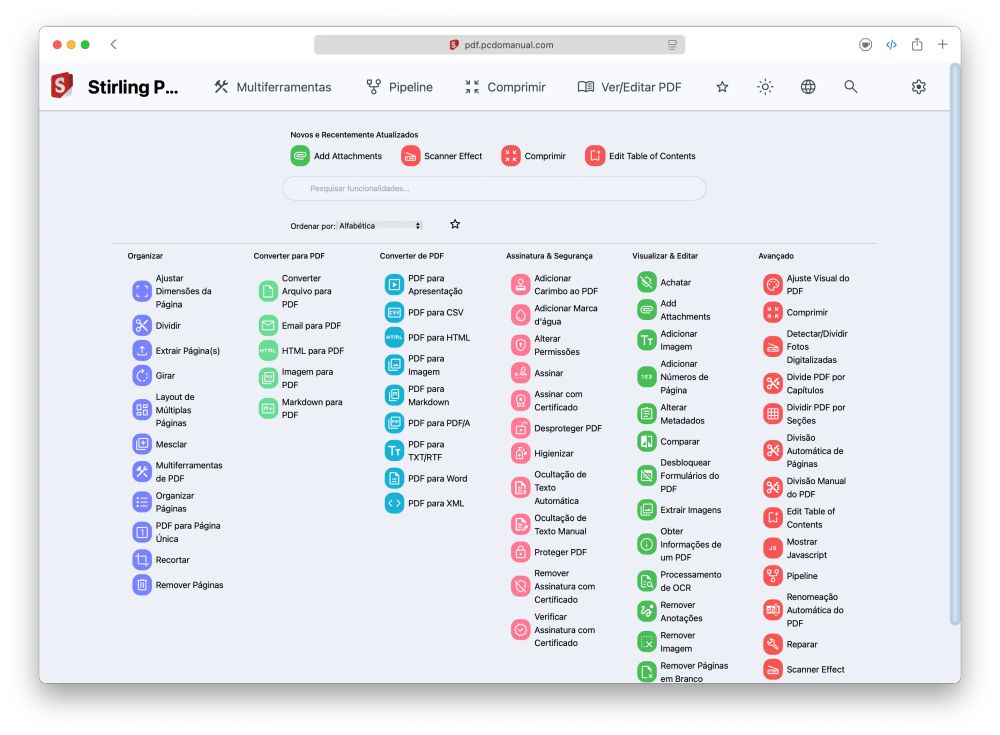Click the Dividir scissors icon
This screenshot has height=735, width=1000.
point(142,325)
